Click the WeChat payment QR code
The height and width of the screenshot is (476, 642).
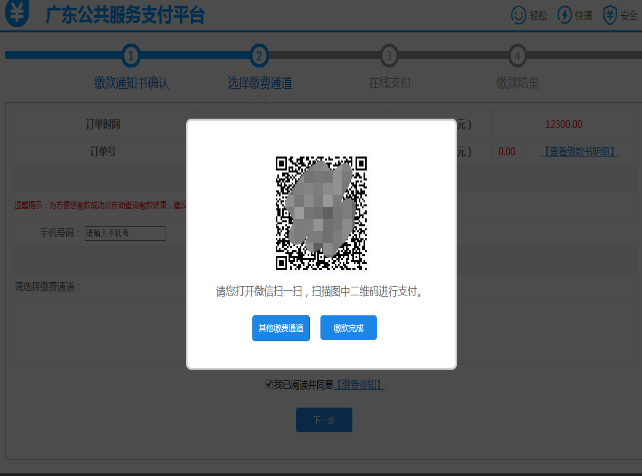tap(321, 213)
